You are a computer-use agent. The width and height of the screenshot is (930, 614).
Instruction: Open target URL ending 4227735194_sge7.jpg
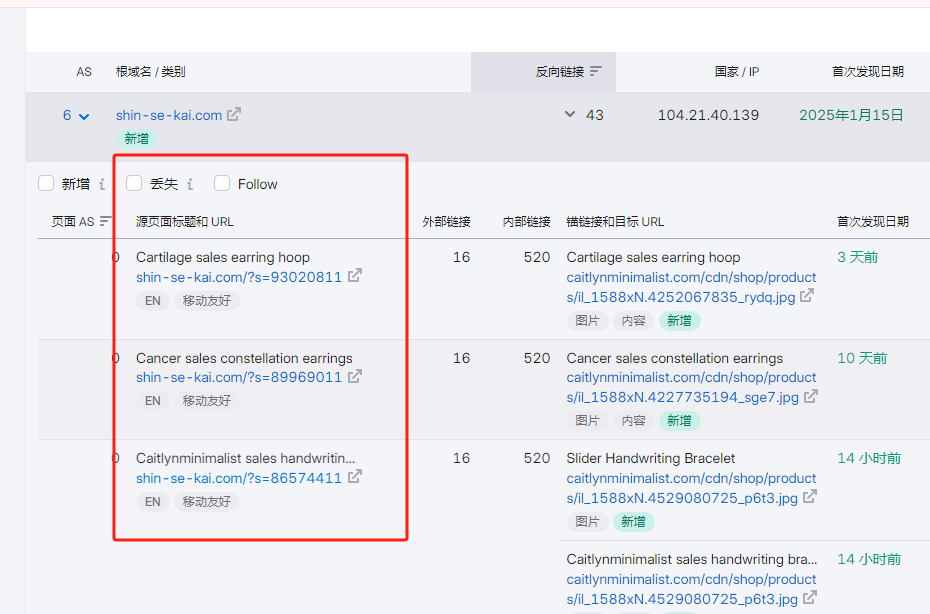pyautogui.click(x=691, y=387)
